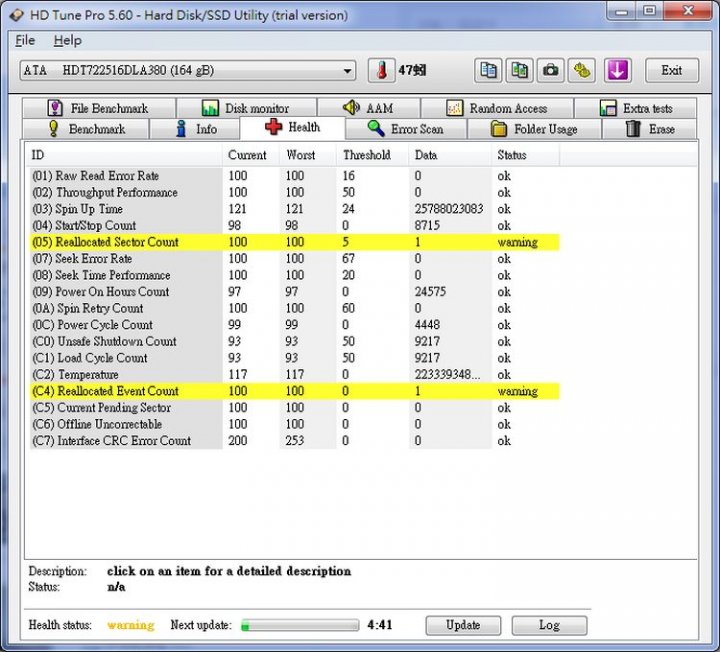
Task: Switch to the Disk monitor tab
Action: point(247,108)
